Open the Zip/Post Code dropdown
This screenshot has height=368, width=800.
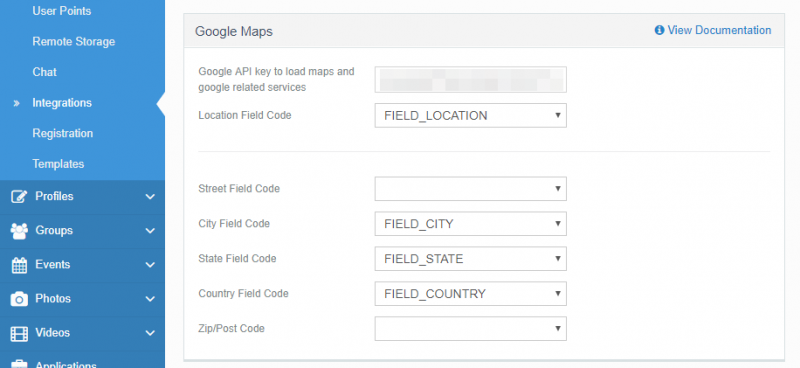click(x=470, y=329)
